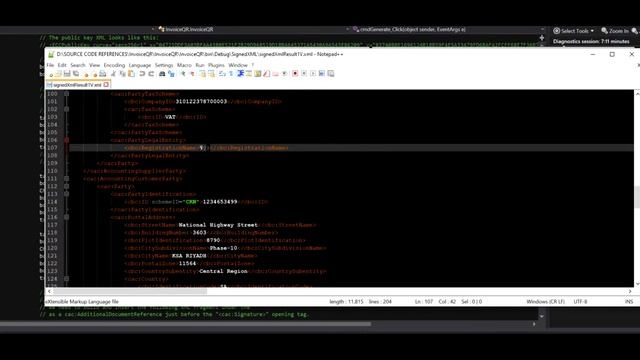
Task: Click the Close document toolbar icon
Action: (86, 74)
